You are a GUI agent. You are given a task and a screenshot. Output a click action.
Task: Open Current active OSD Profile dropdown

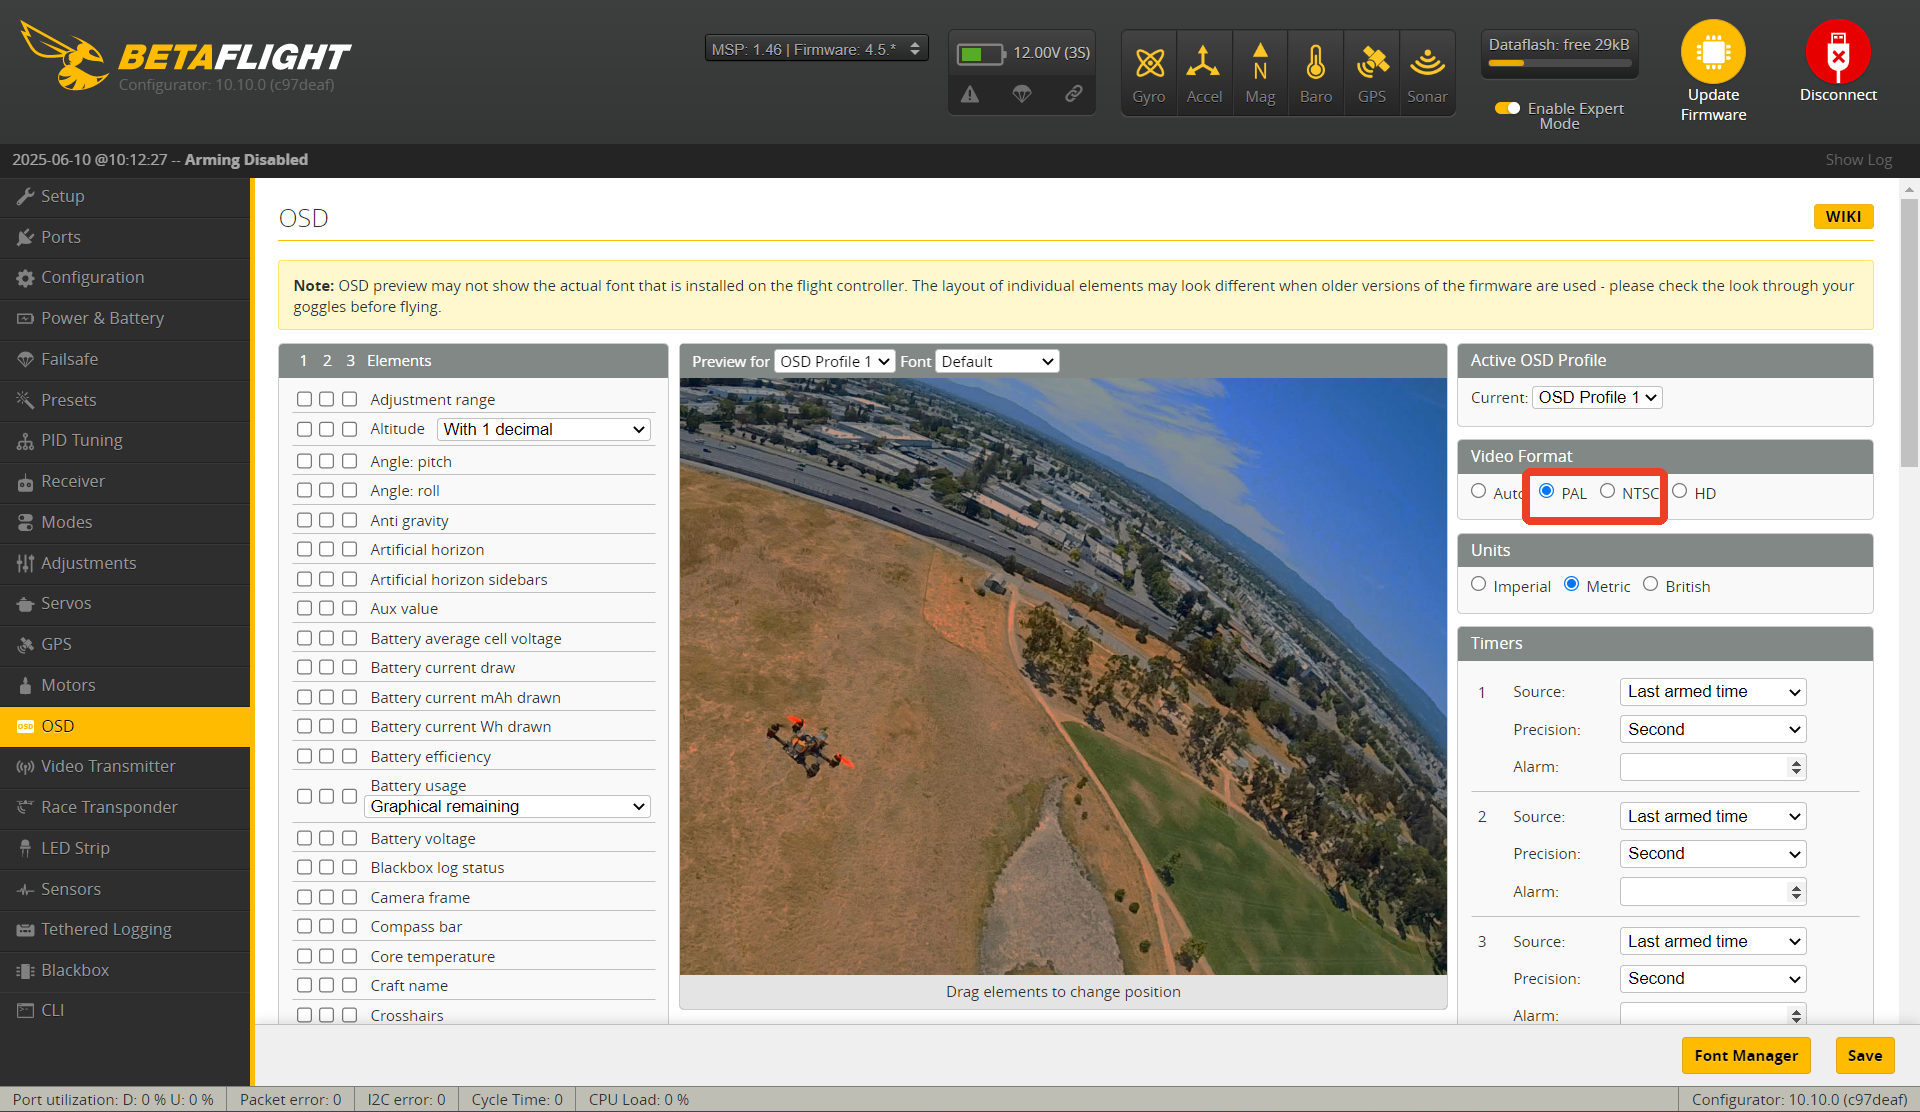(x=1597, y=397)
